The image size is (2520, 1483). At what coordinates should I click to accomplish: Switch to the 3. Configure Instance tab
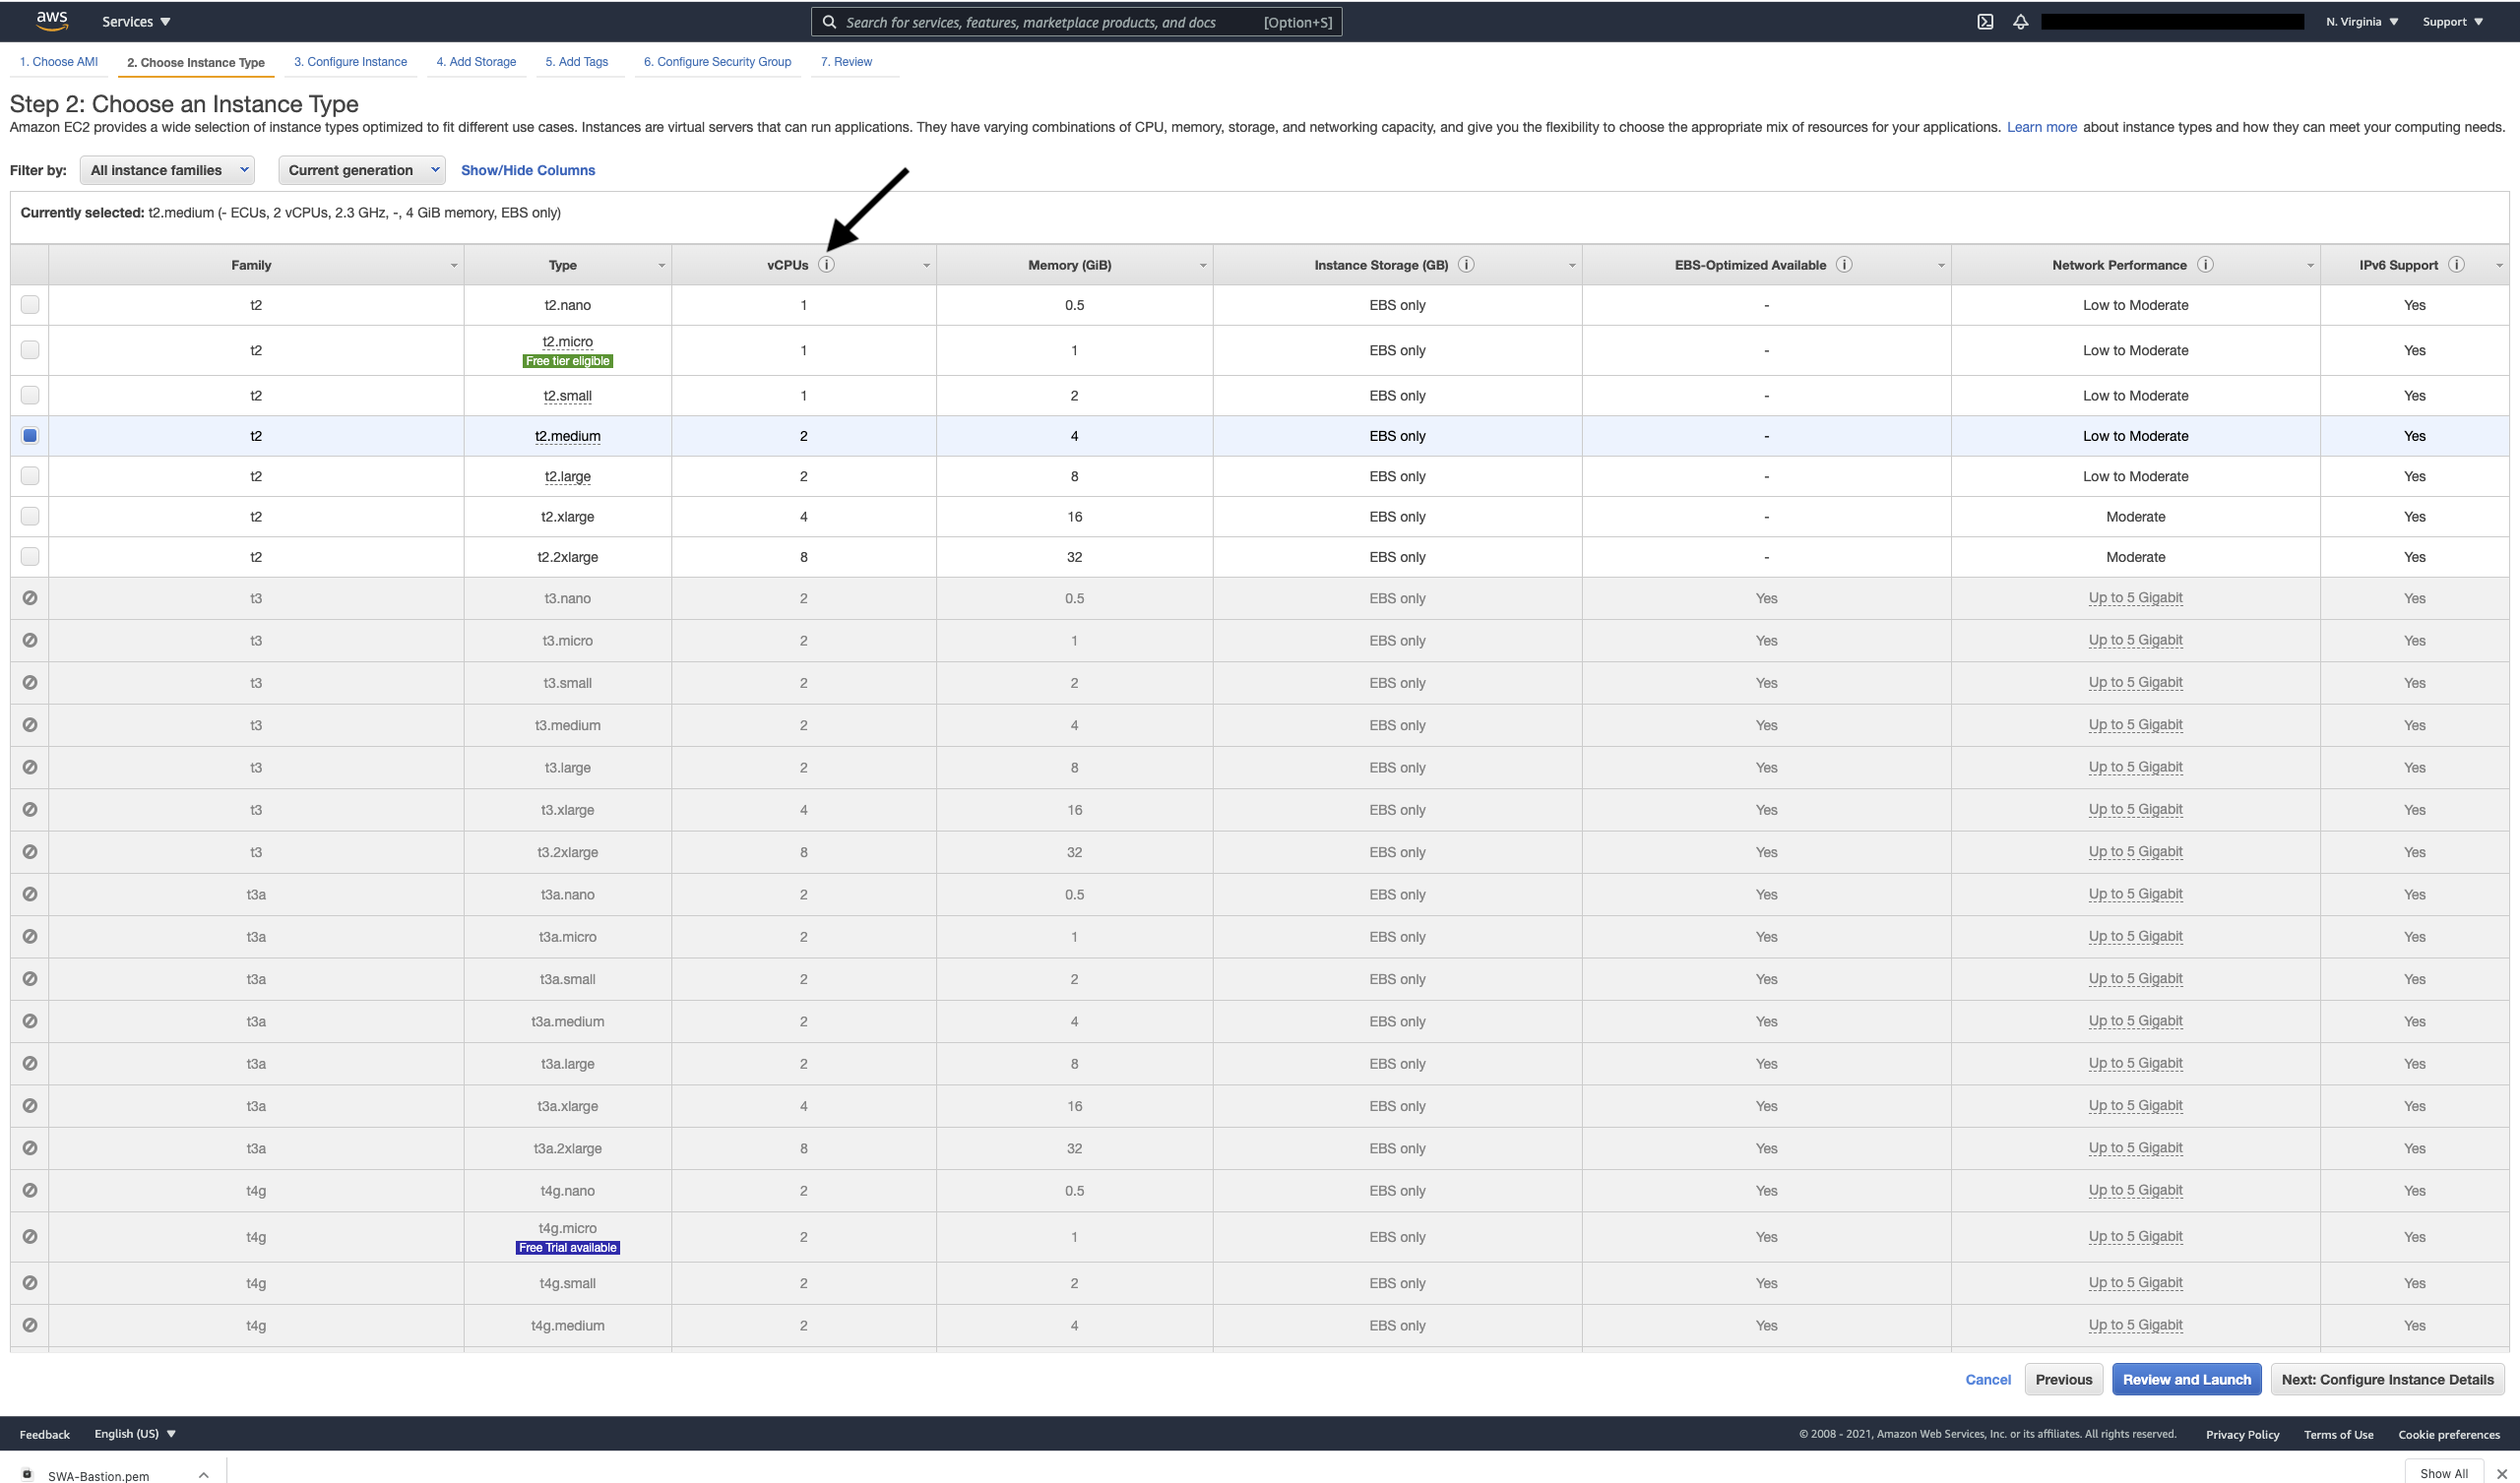(x=350, y=62)
